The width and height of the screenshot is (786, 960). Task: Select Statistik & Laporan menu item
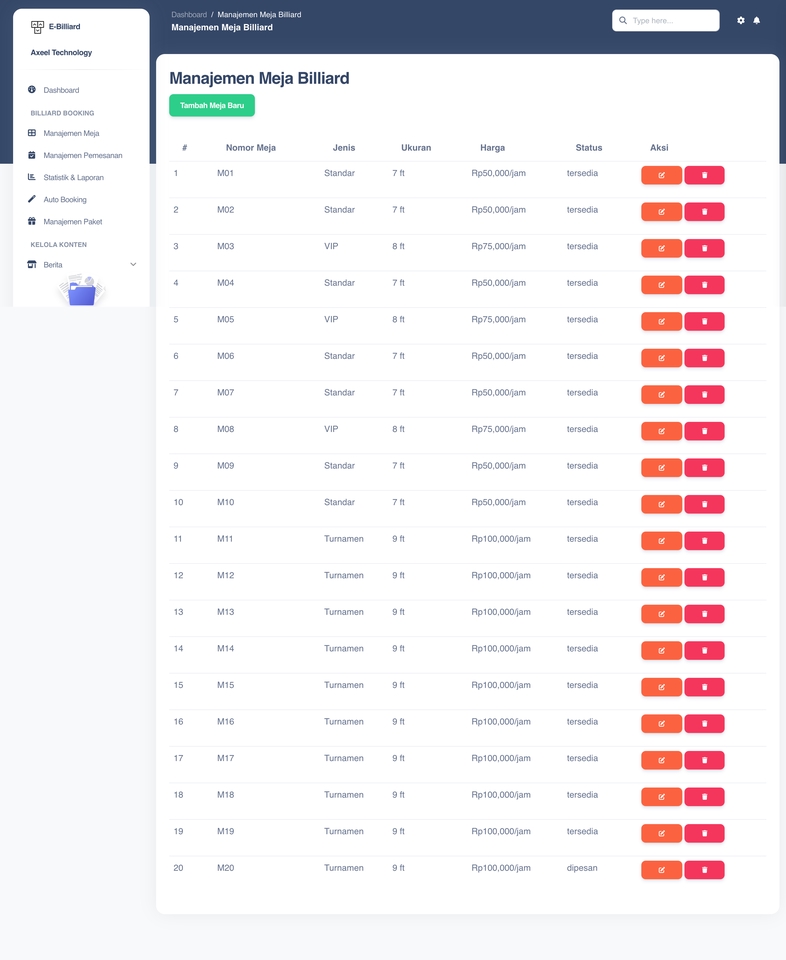pos(73,177)
